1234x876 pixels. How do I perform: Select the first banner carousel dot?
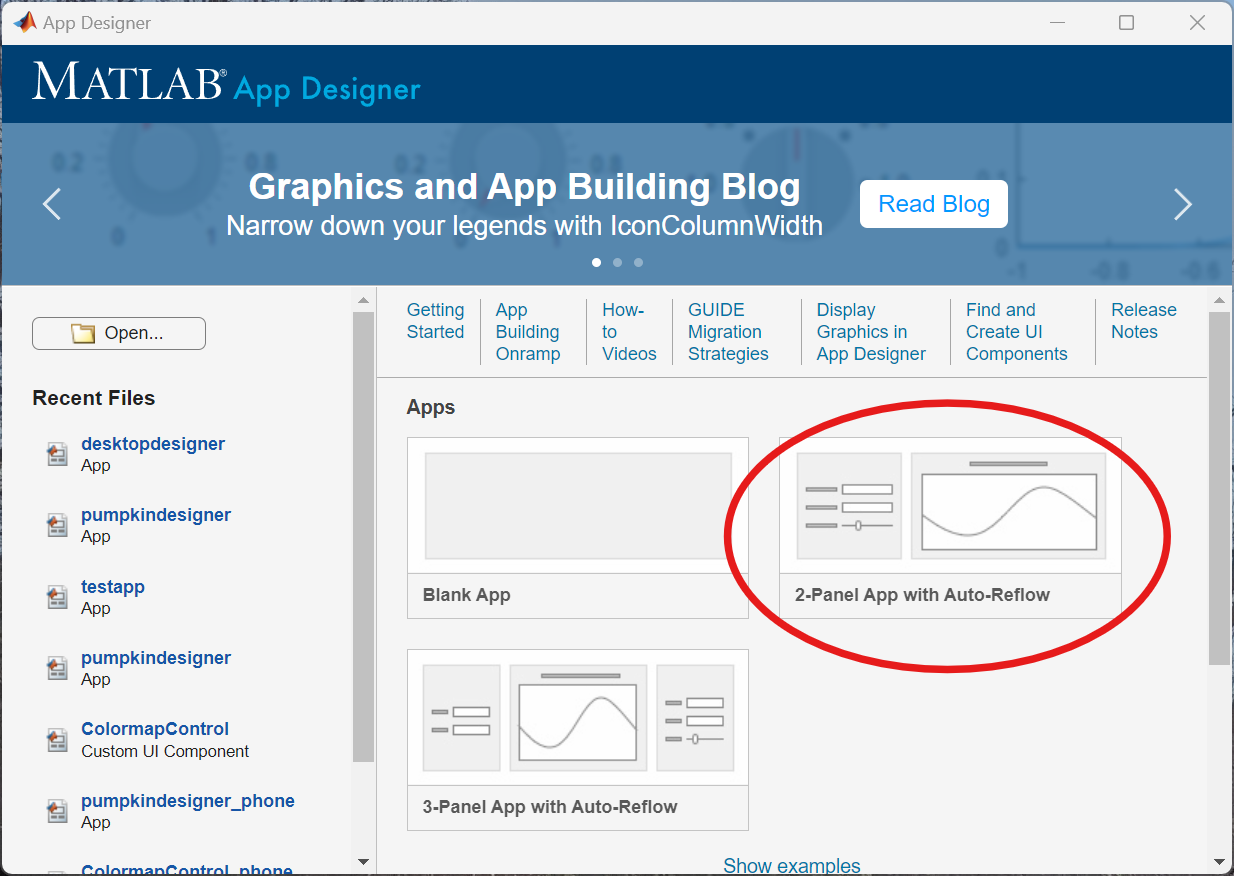(x=597, y=263)
